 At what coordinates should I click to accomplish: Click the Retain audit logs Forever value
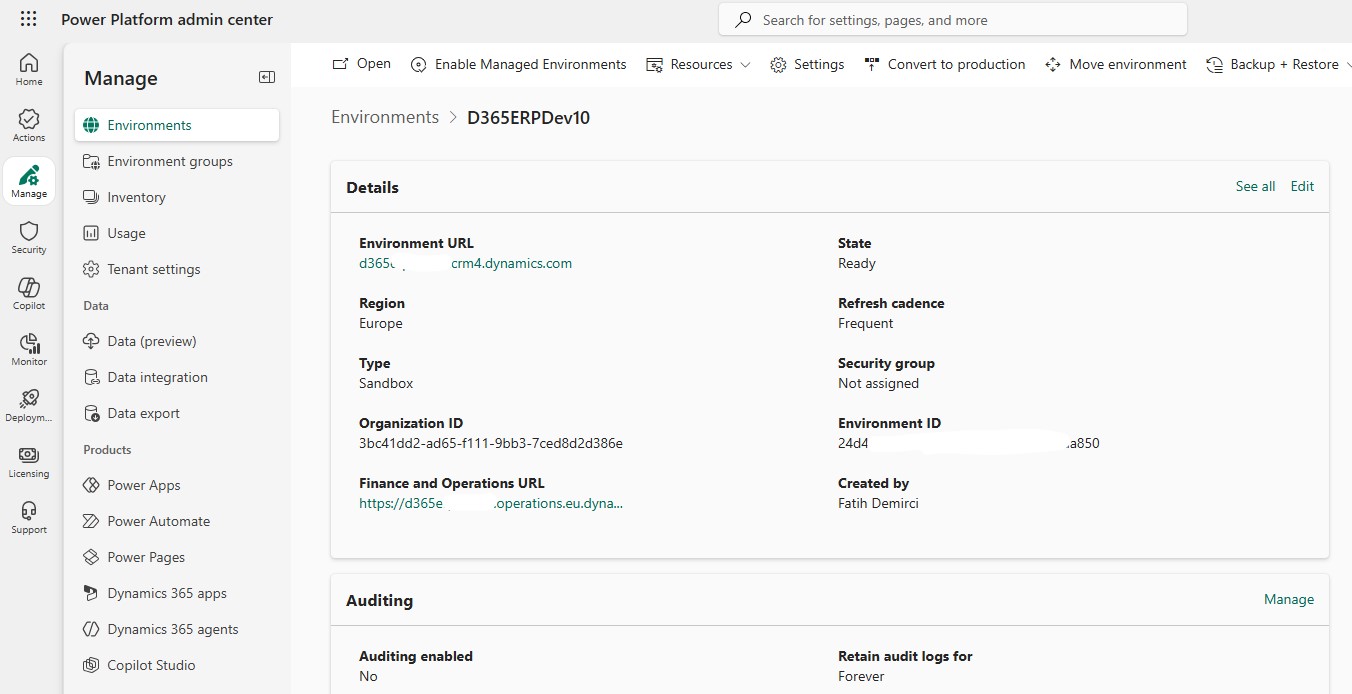pos(861,676)
